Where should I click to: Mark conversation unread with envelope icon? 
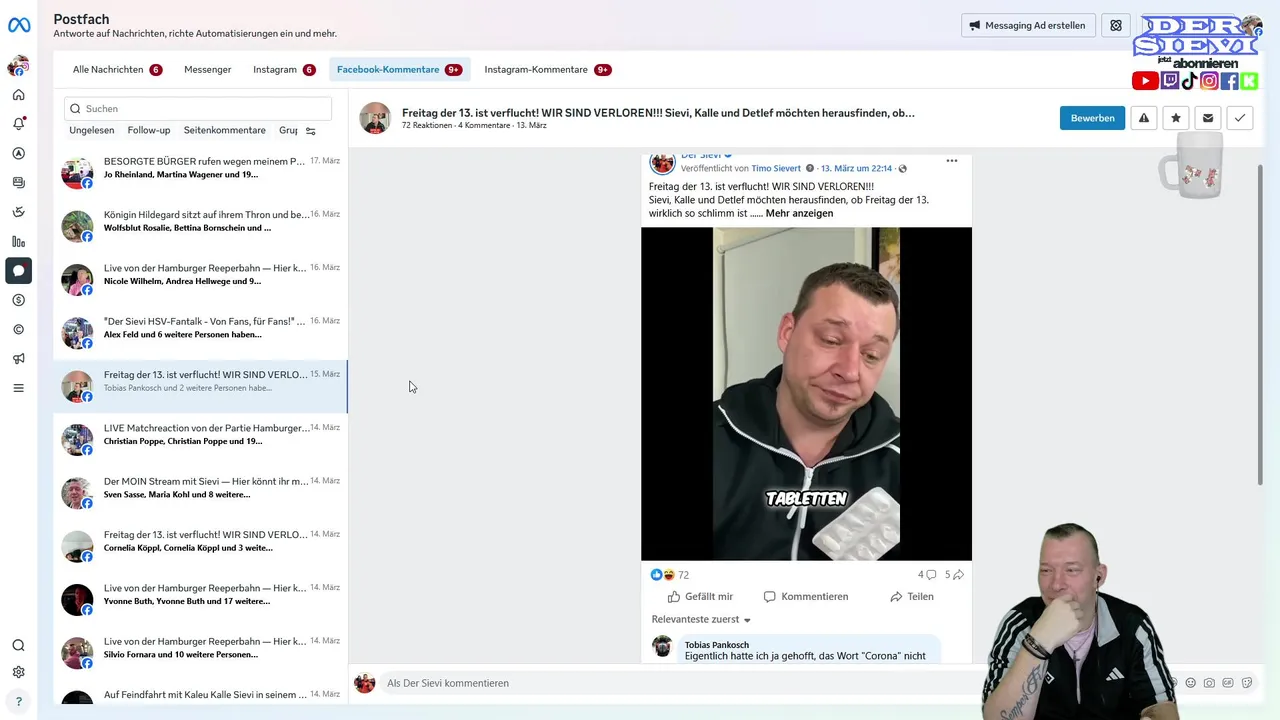point(1208,118)
